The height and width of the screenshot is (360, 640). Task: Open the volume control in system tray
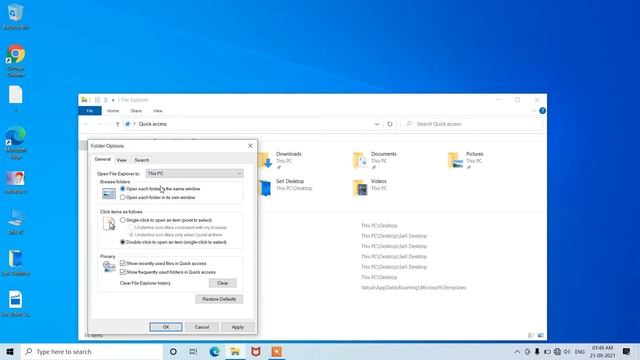tap(567, 351)
